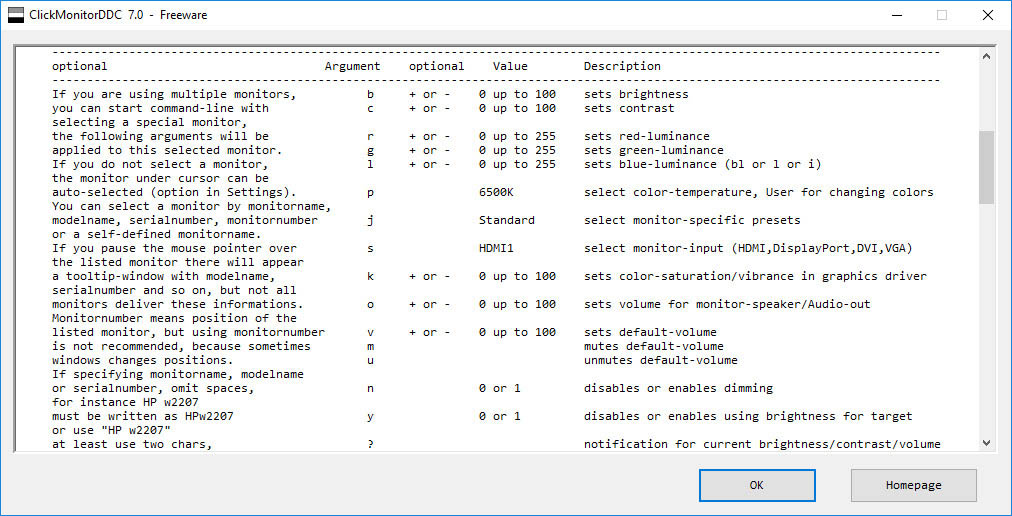Click 'disables or enables dimming' text
This screenshot has height=516, width=1012.
[678, 388]
